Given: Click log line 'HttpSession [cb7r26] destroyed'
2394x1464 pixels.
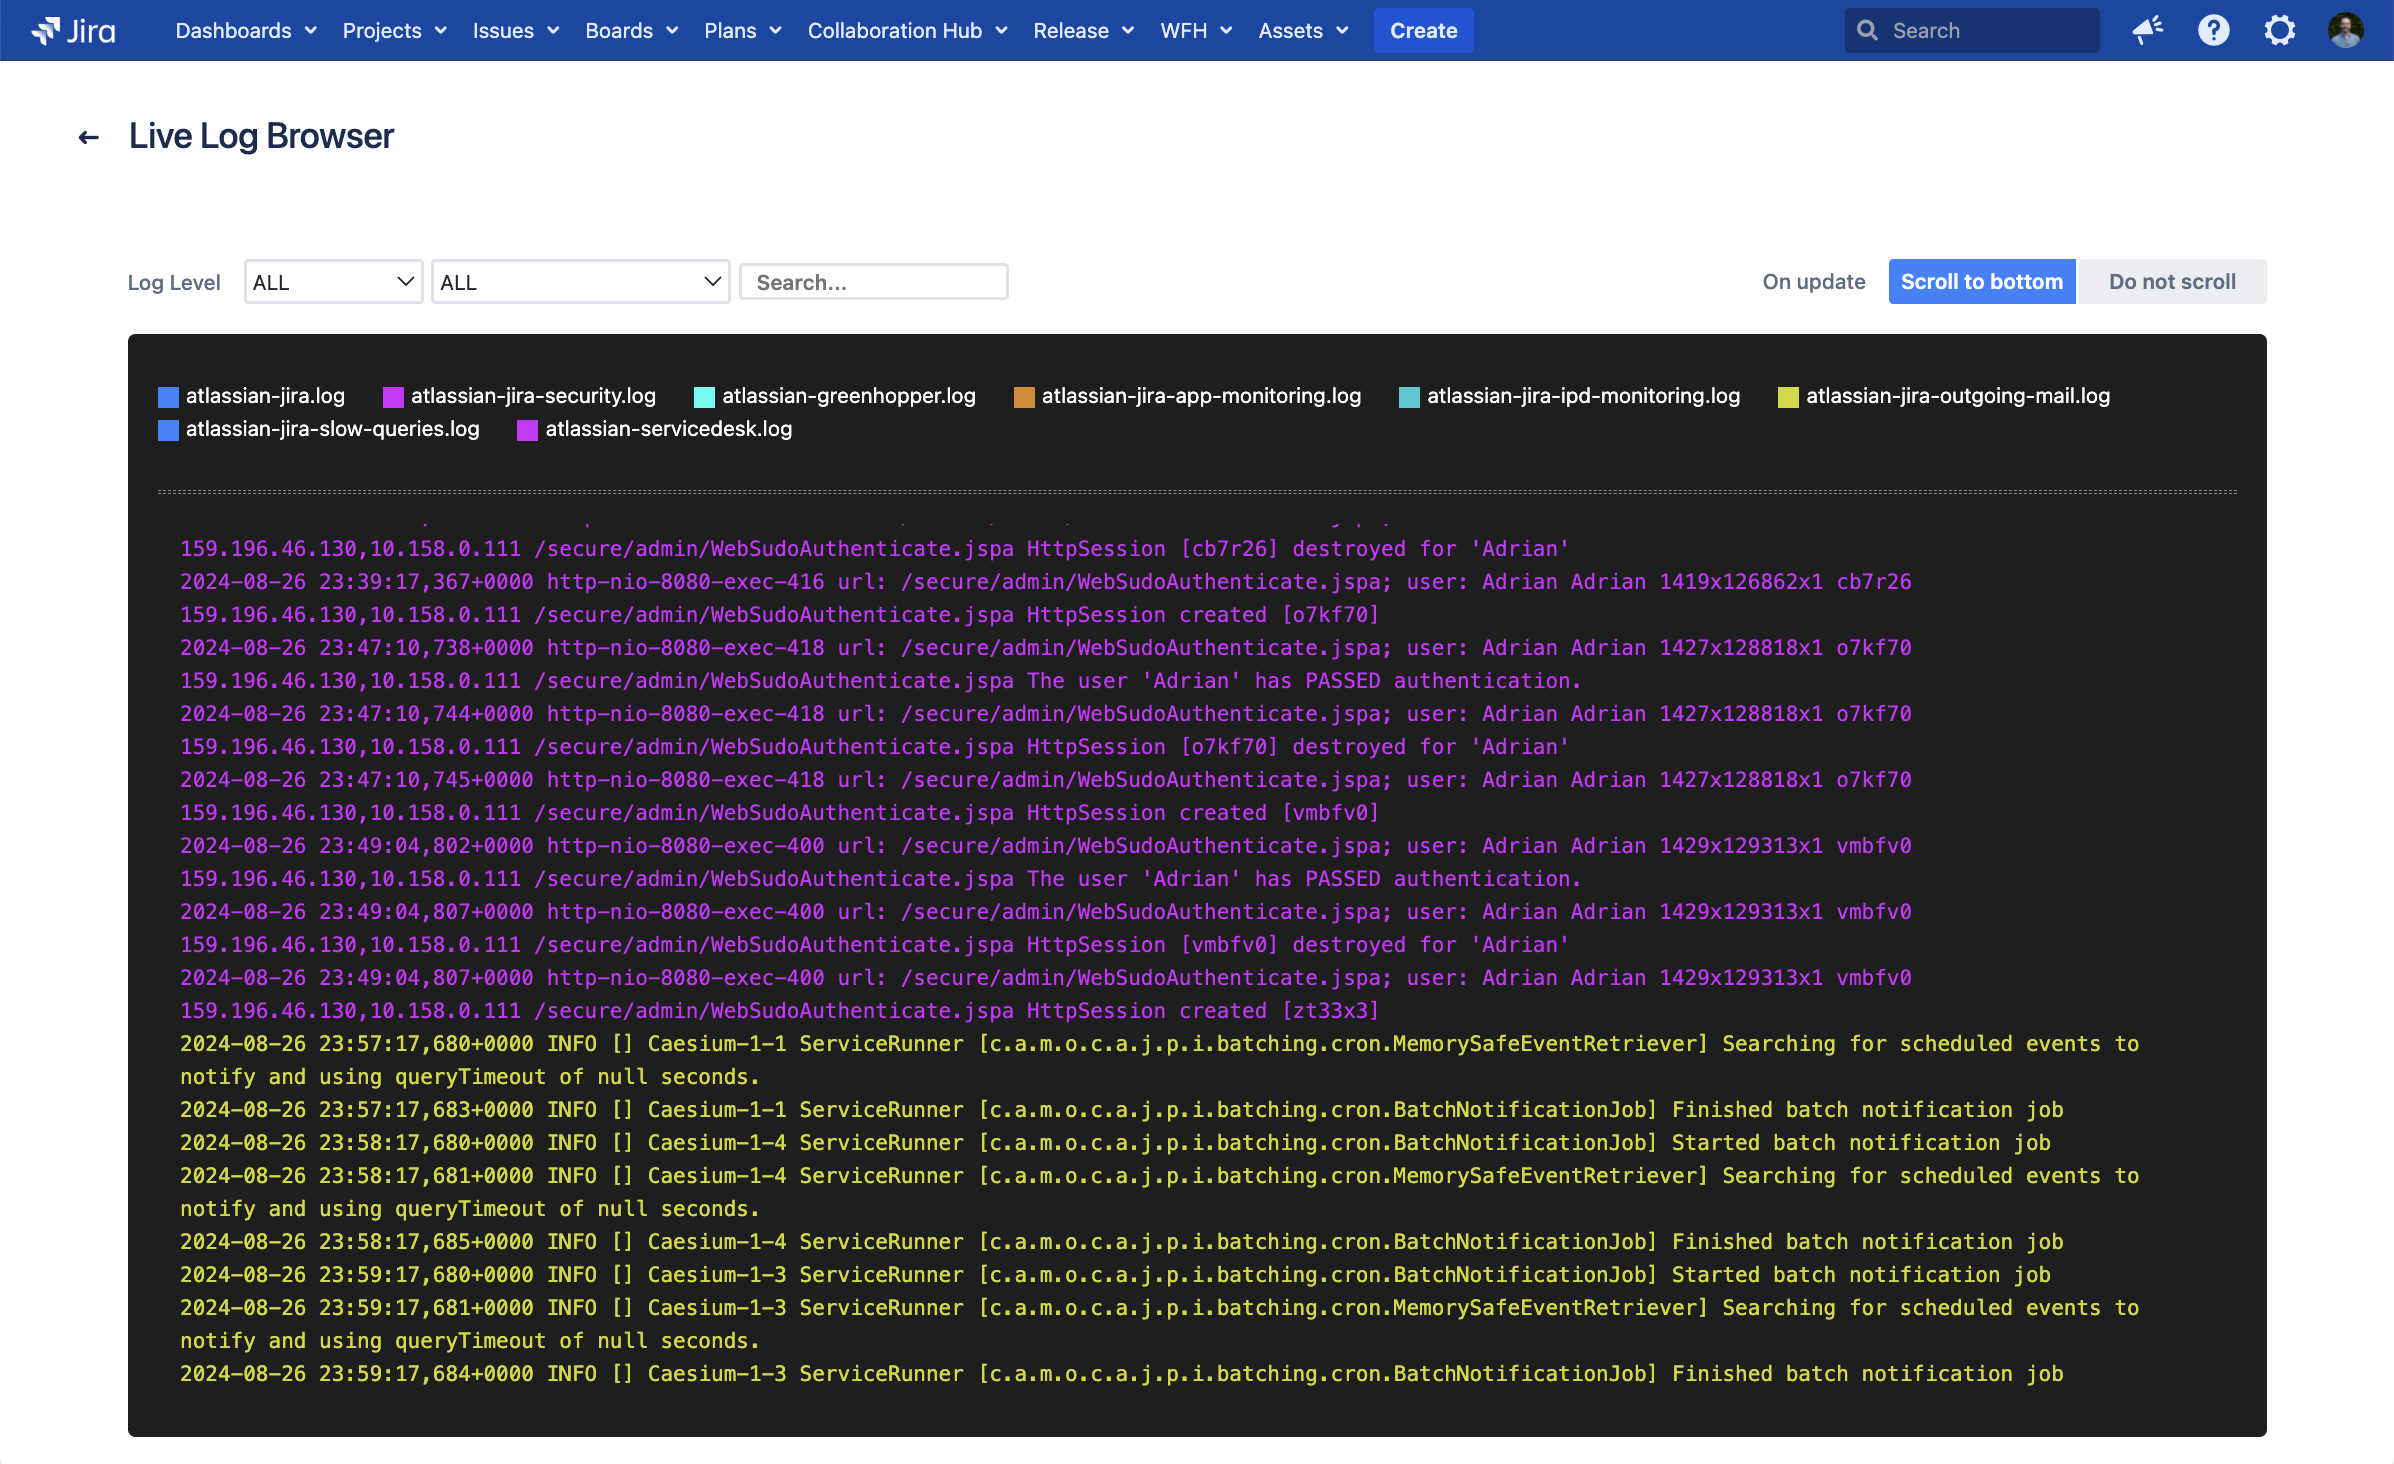Looking at the screenshot, I should coord(874,549).
